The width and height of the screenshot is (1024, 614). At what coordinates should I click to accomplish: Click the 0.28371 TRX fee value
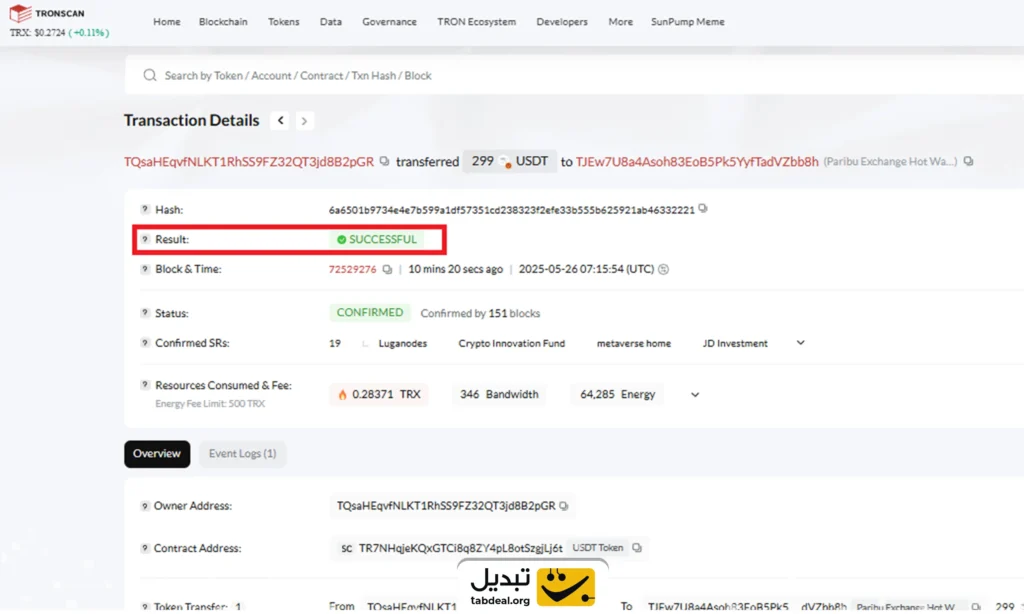click(386, 395)
